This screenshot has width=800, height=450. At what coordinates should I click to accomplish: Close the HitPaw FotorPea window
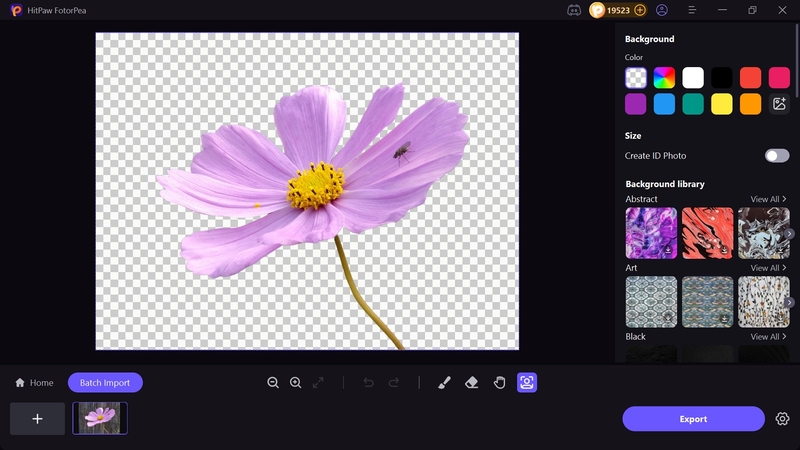pyautogui.click(x=782, y=10)
